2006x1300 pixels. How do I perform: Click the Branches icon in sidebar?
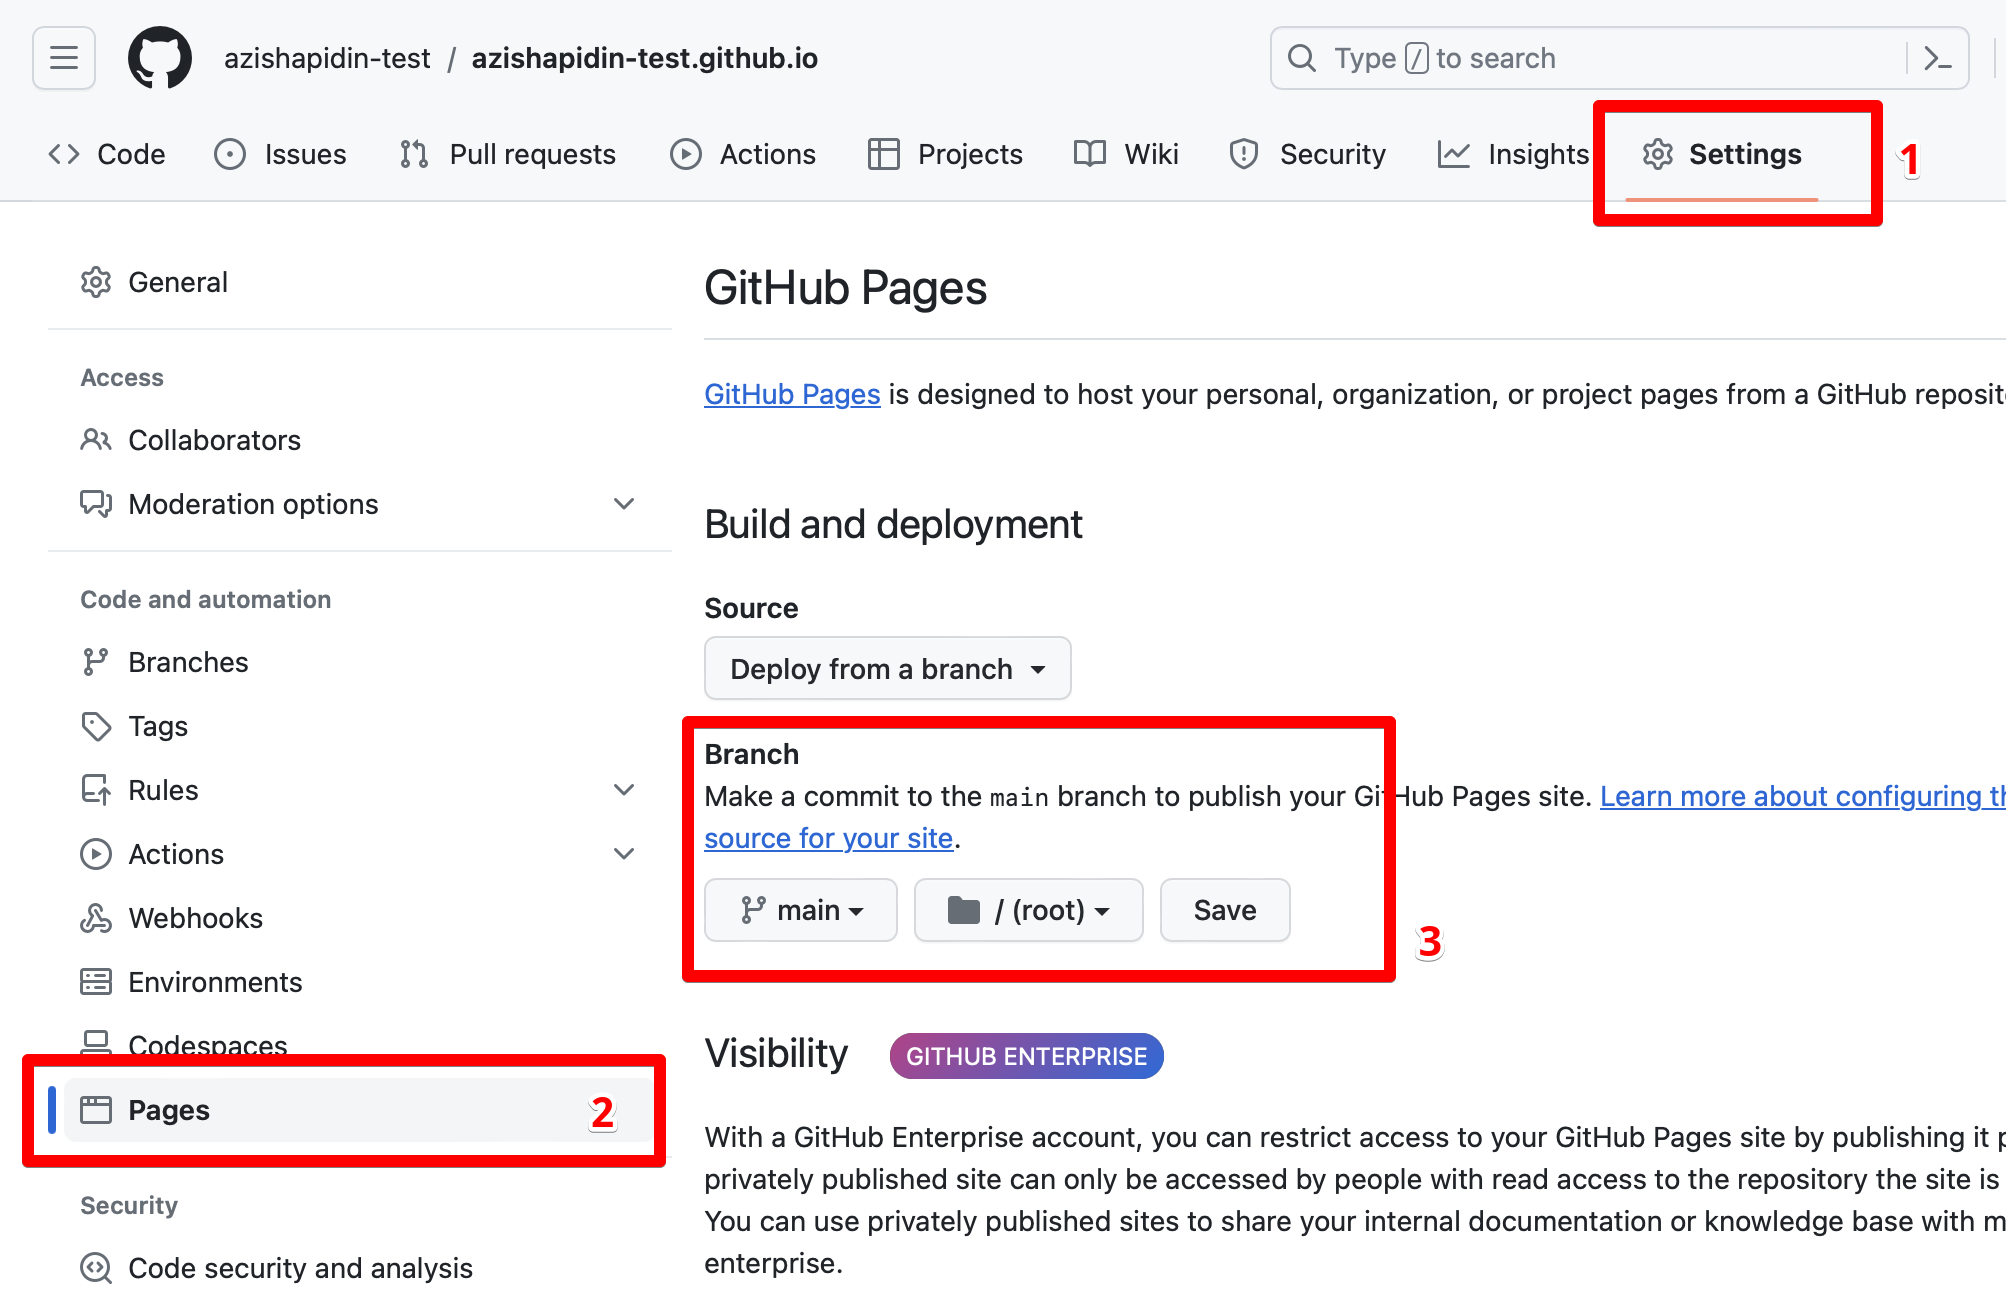tap(96, 662)
